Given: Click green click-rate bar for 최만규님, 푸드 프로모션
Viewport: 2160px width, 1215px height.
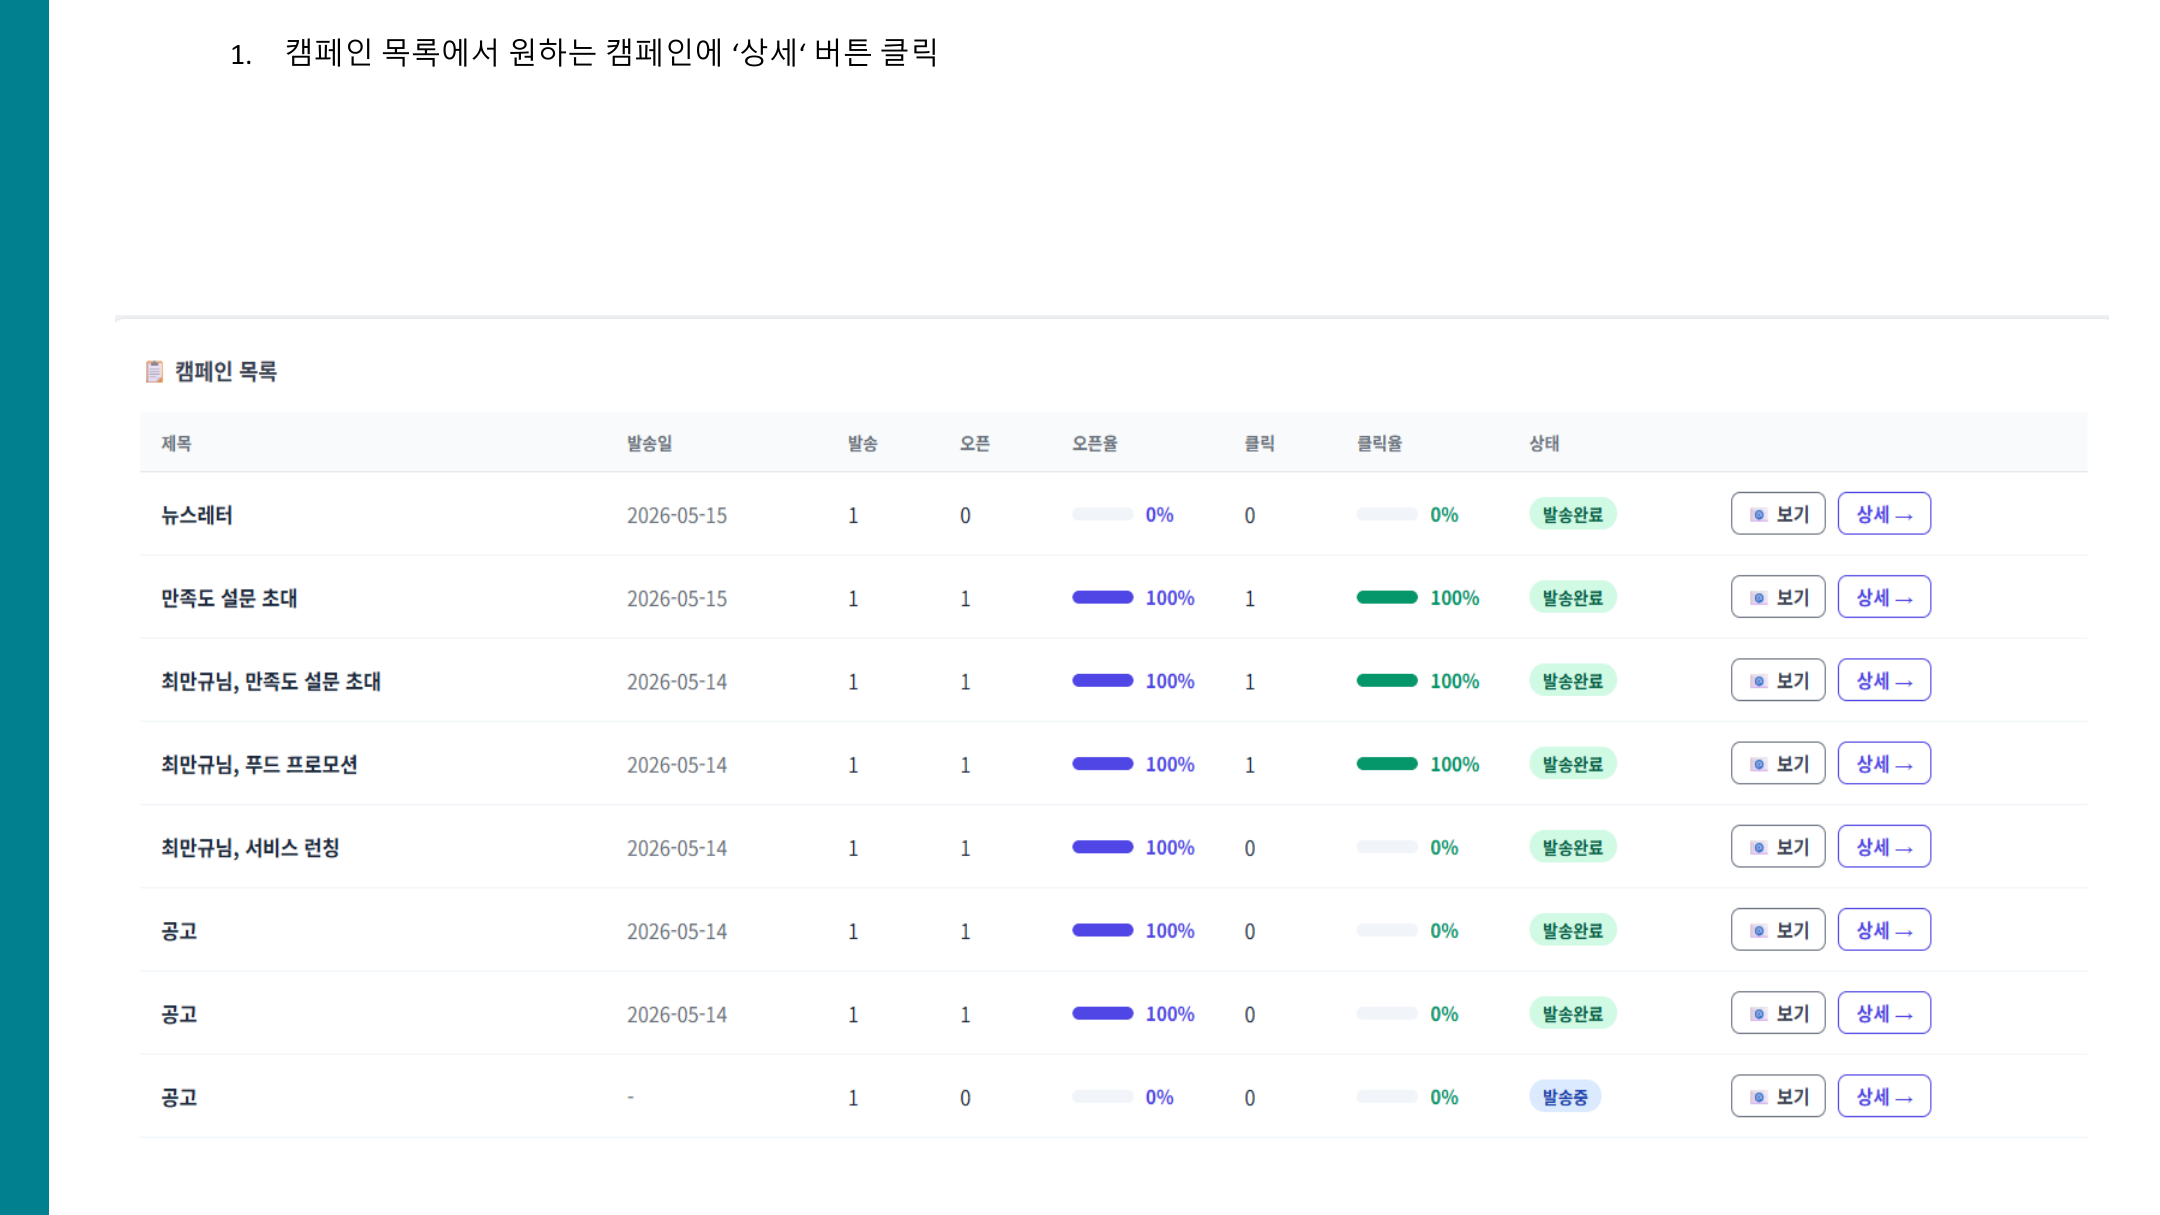Looking at the screenshot, I should [1386, 763].
